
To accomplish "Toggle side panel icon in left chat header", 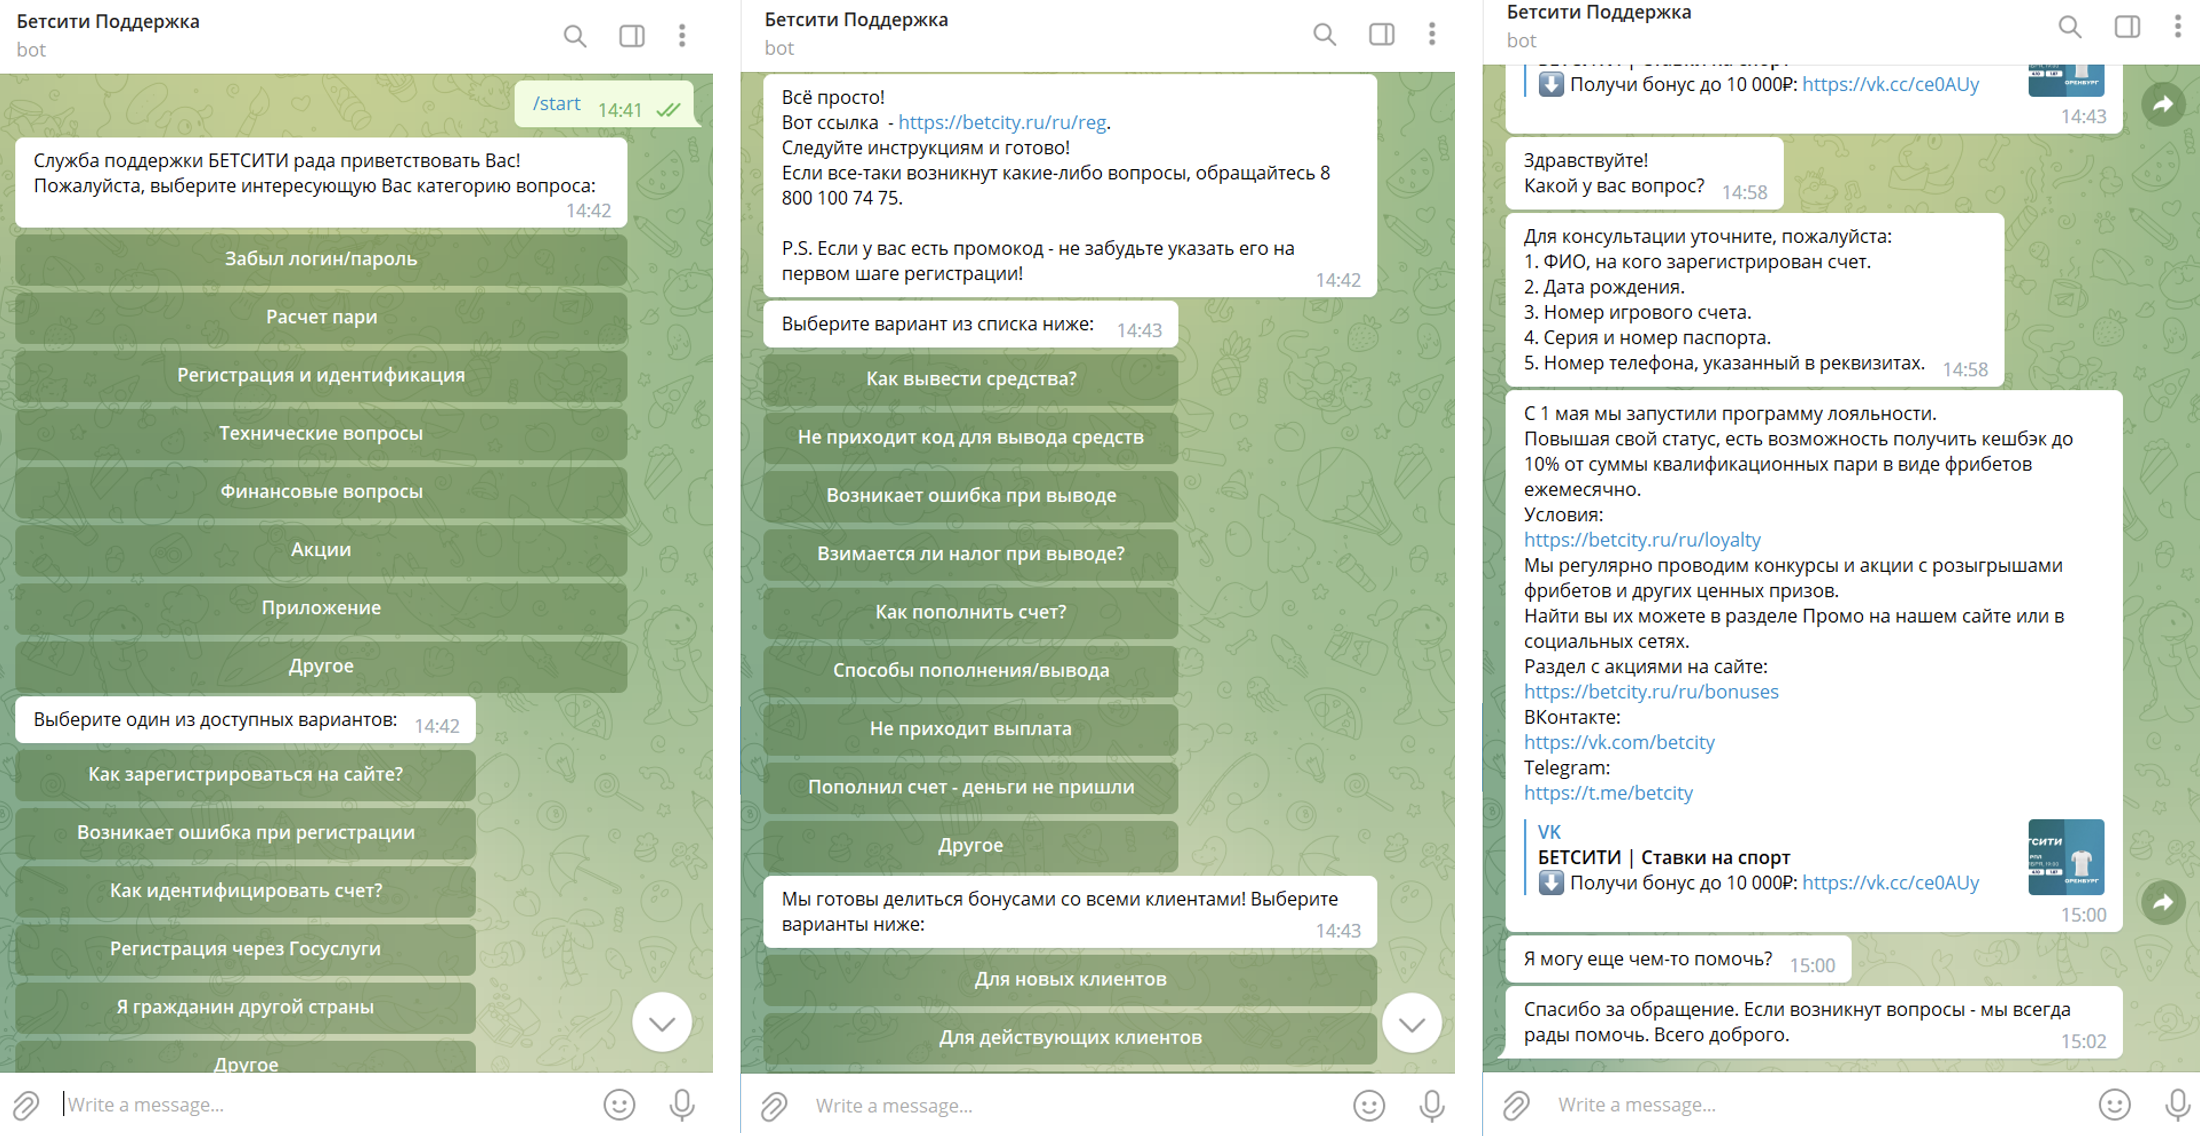I will click(632, 36).
